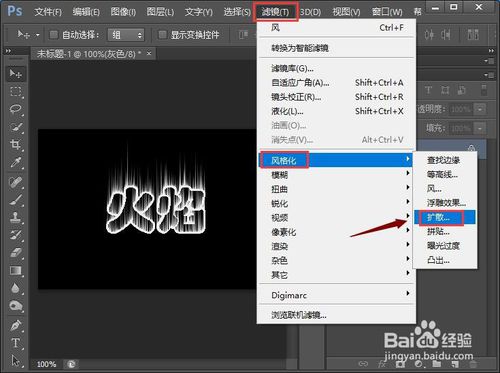Open the 组 auto-select dropdown
The image size is (500, 373).
tap(126, 35)
